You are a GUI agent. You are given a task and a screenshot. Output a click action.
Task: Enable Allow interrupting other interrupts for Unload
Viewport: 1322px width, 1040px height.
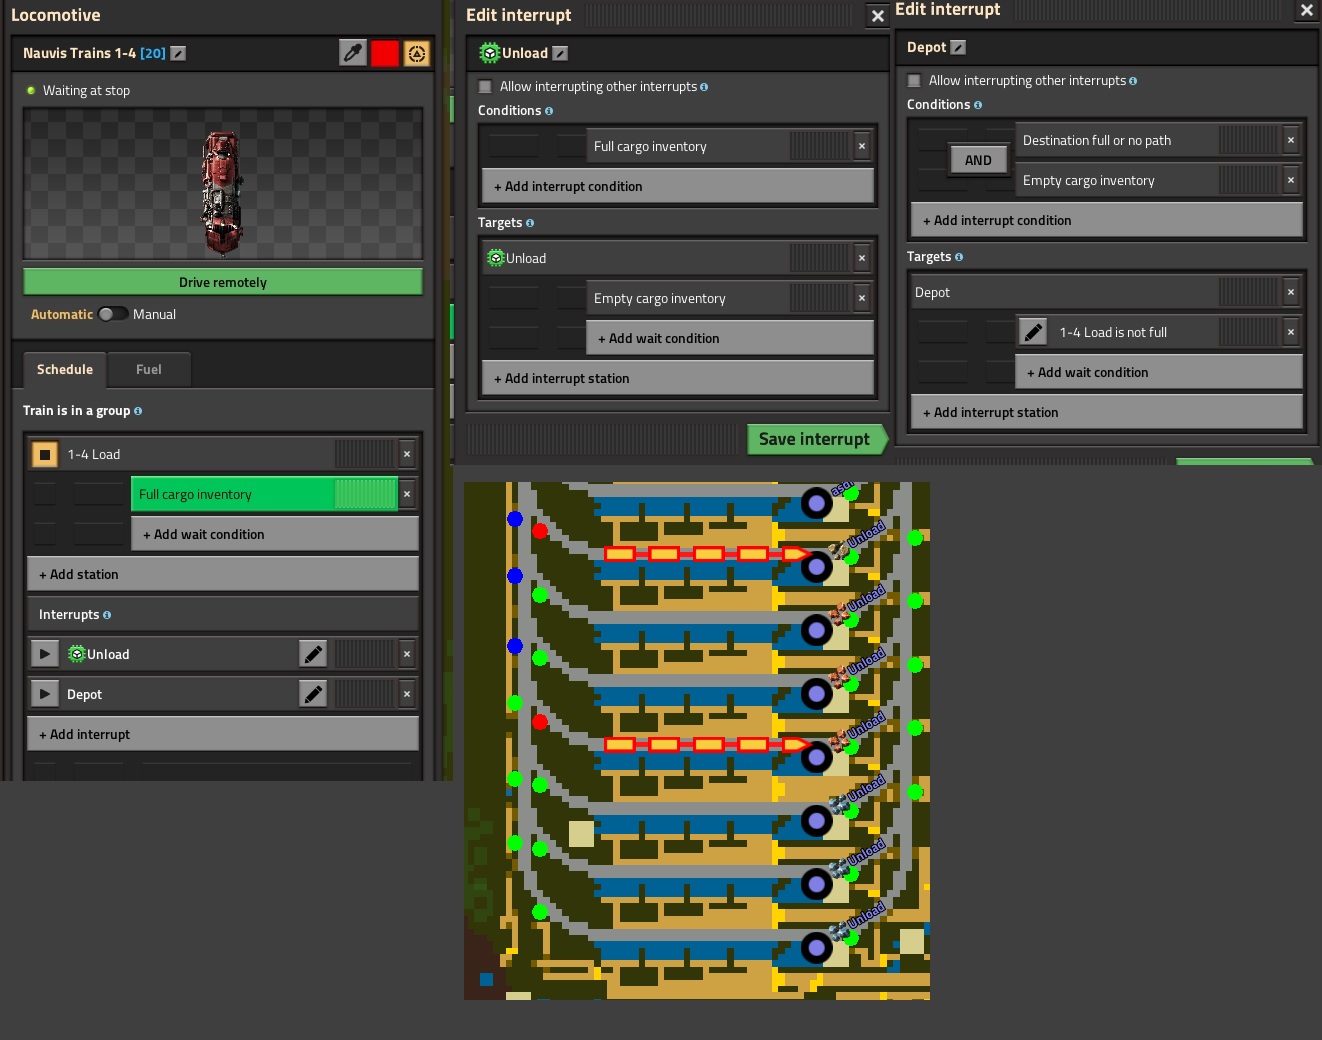coord(485,87)
